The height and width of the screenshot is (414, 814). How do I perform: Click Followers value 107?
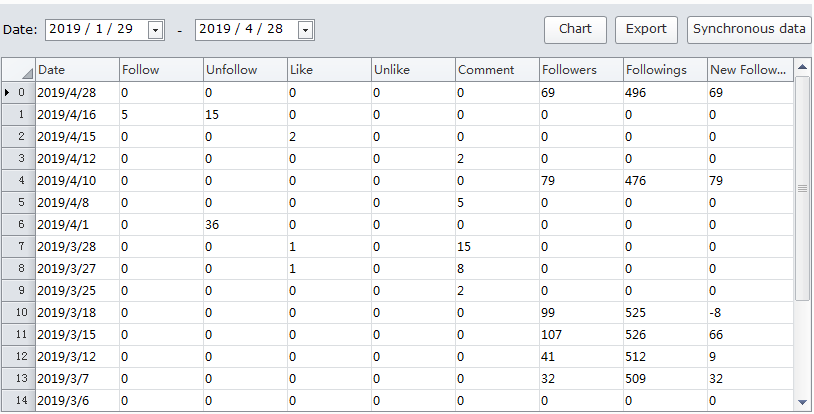click(582, 335)
